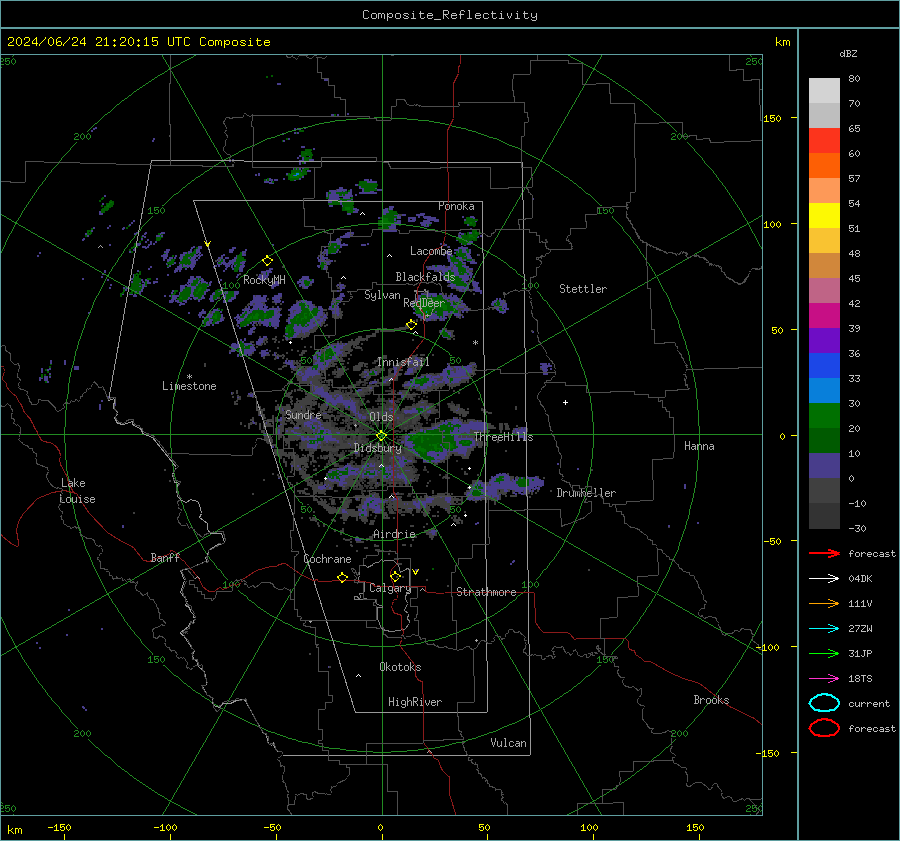Click the magenta 18TS arrow icon
The image size is (900, 841).
point(824,679)
